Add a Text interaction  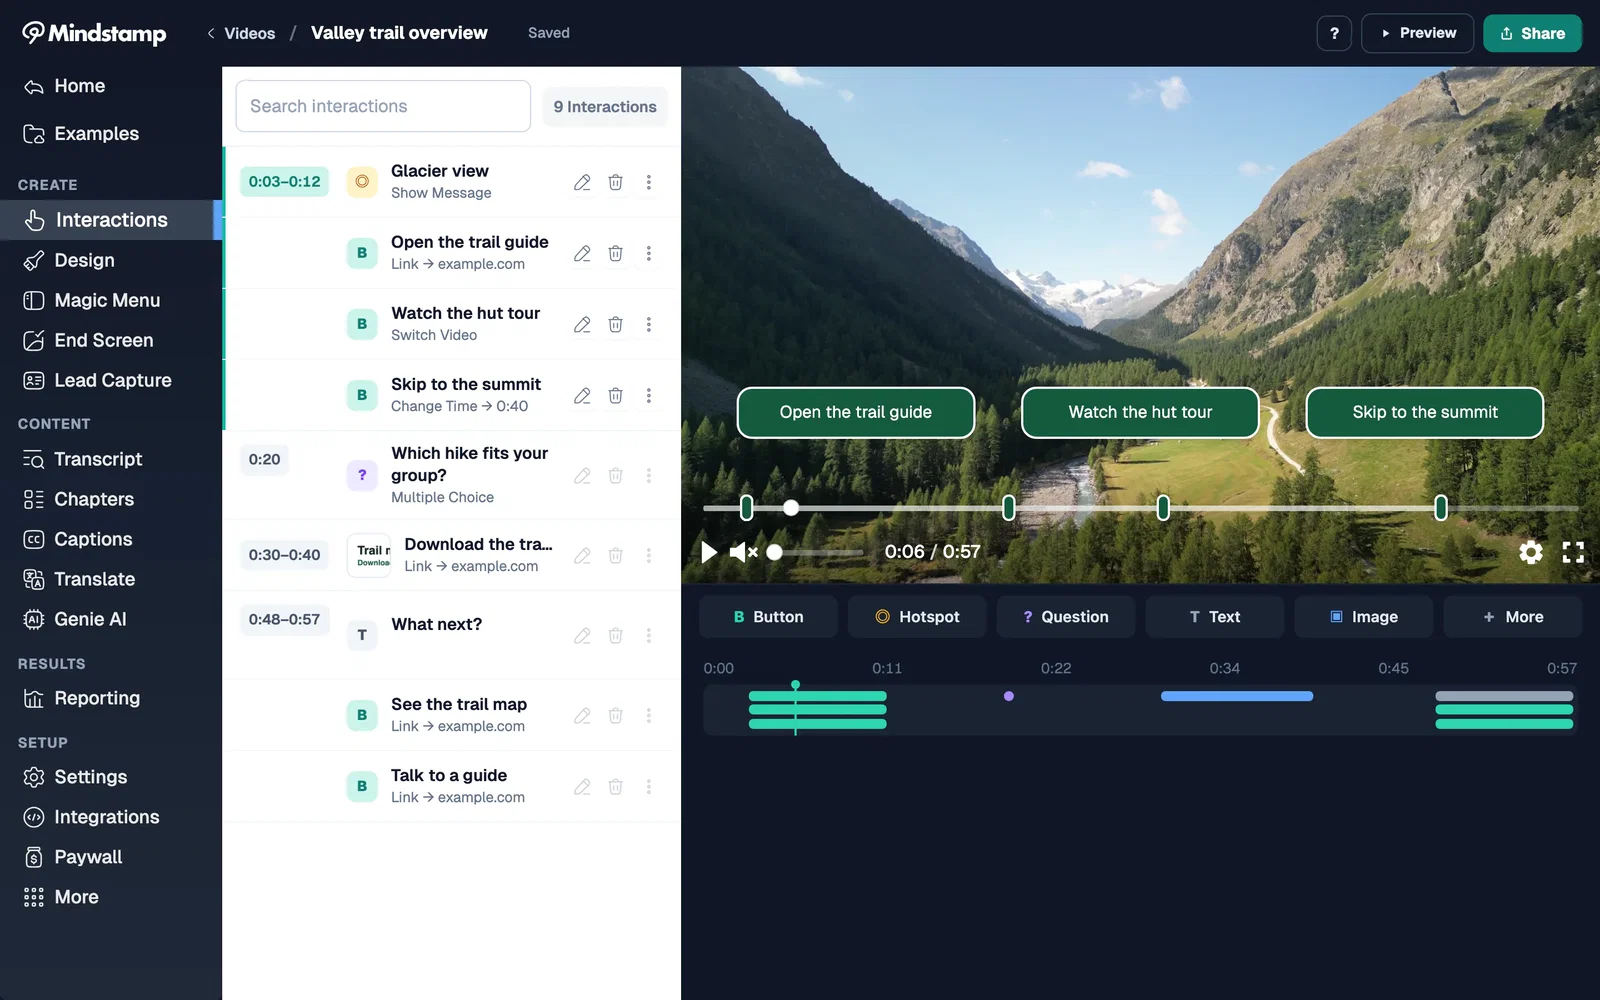click(1215, 617)
